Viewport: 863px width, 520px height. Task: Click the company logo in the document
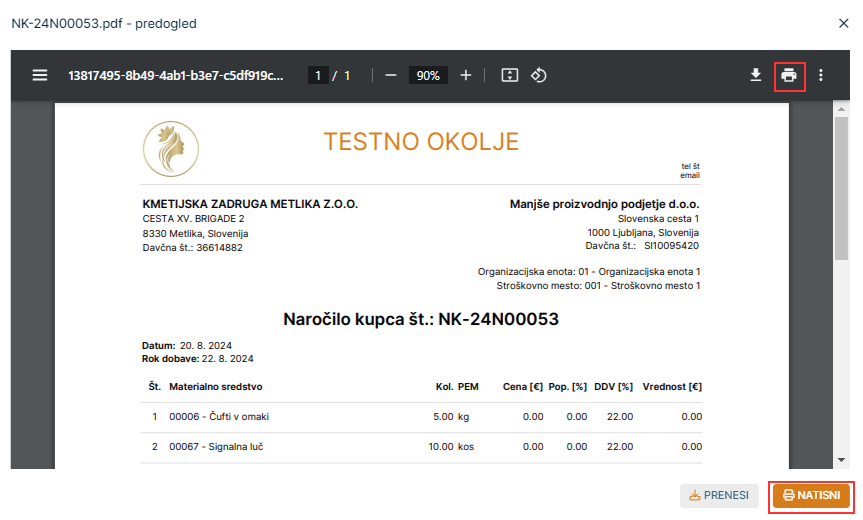click(x=171, y=146)
